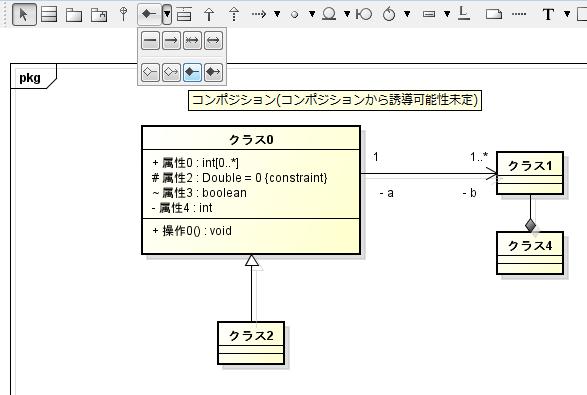587x395 pixels.
Task: Select the Class tool in toolbar
Action: (49, 15)
